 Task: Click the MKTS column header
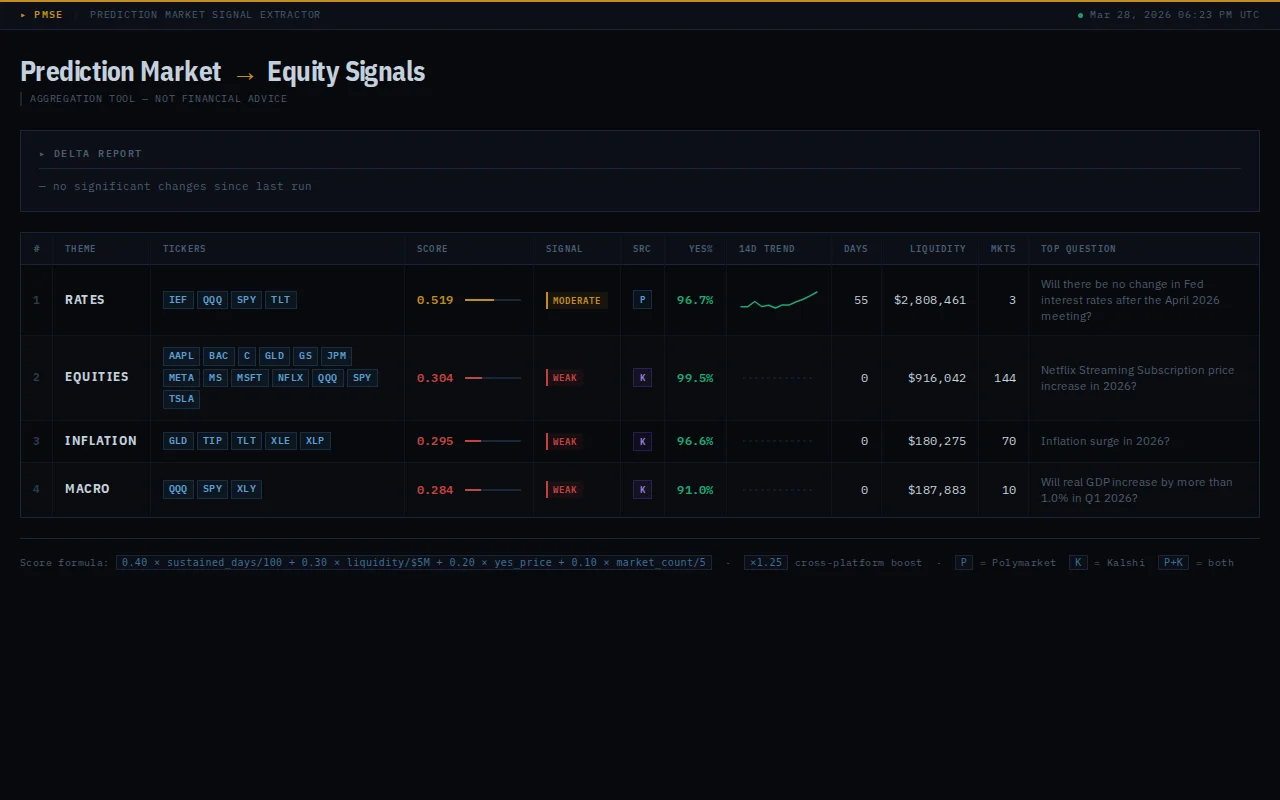coord(1003,249)
